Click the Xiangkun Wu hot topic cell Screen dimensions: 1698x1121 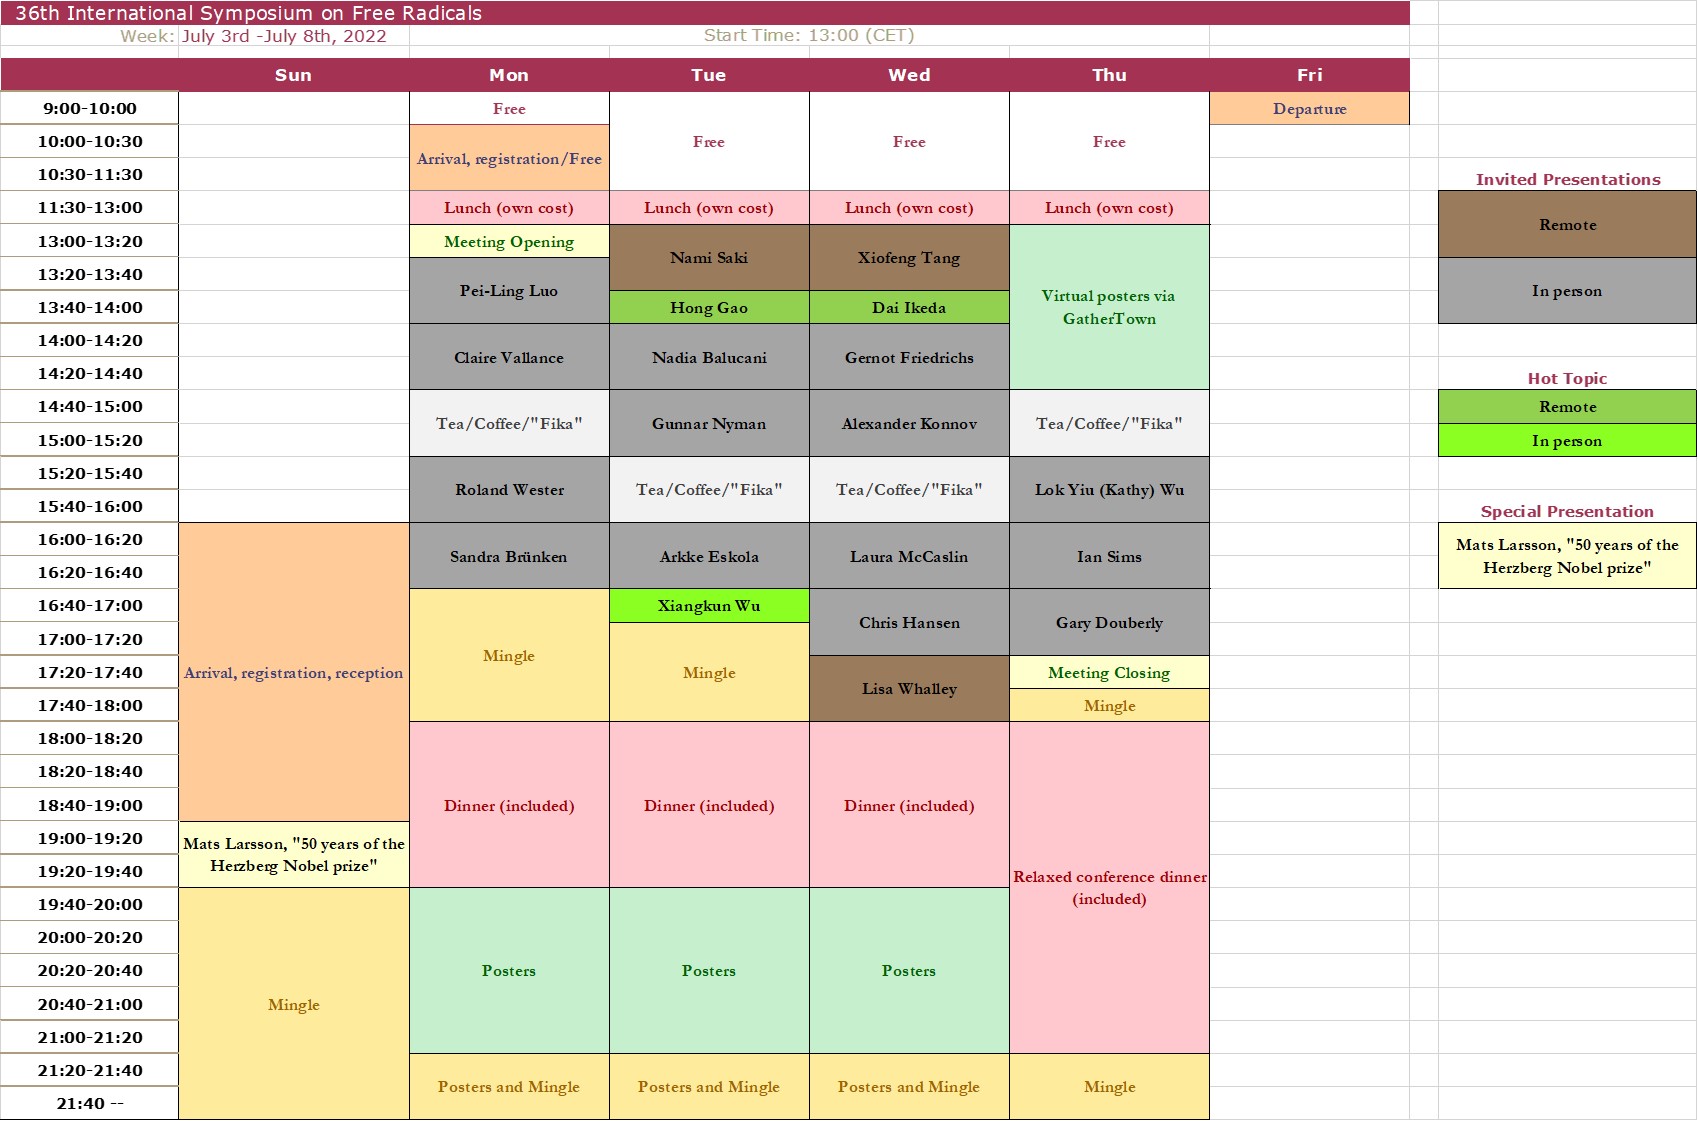point(709,606)
